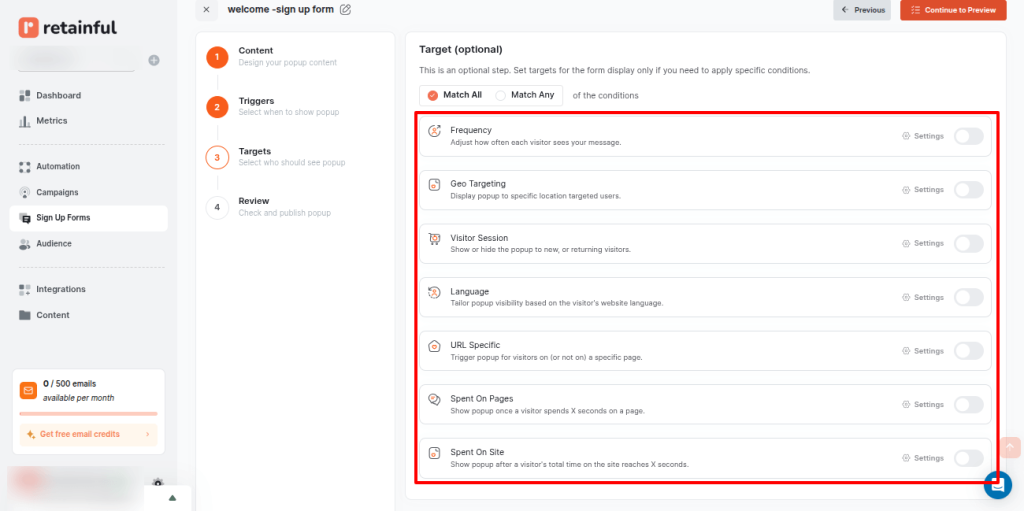
Task: Click the email usage progress bar
Action: (88, 414)
